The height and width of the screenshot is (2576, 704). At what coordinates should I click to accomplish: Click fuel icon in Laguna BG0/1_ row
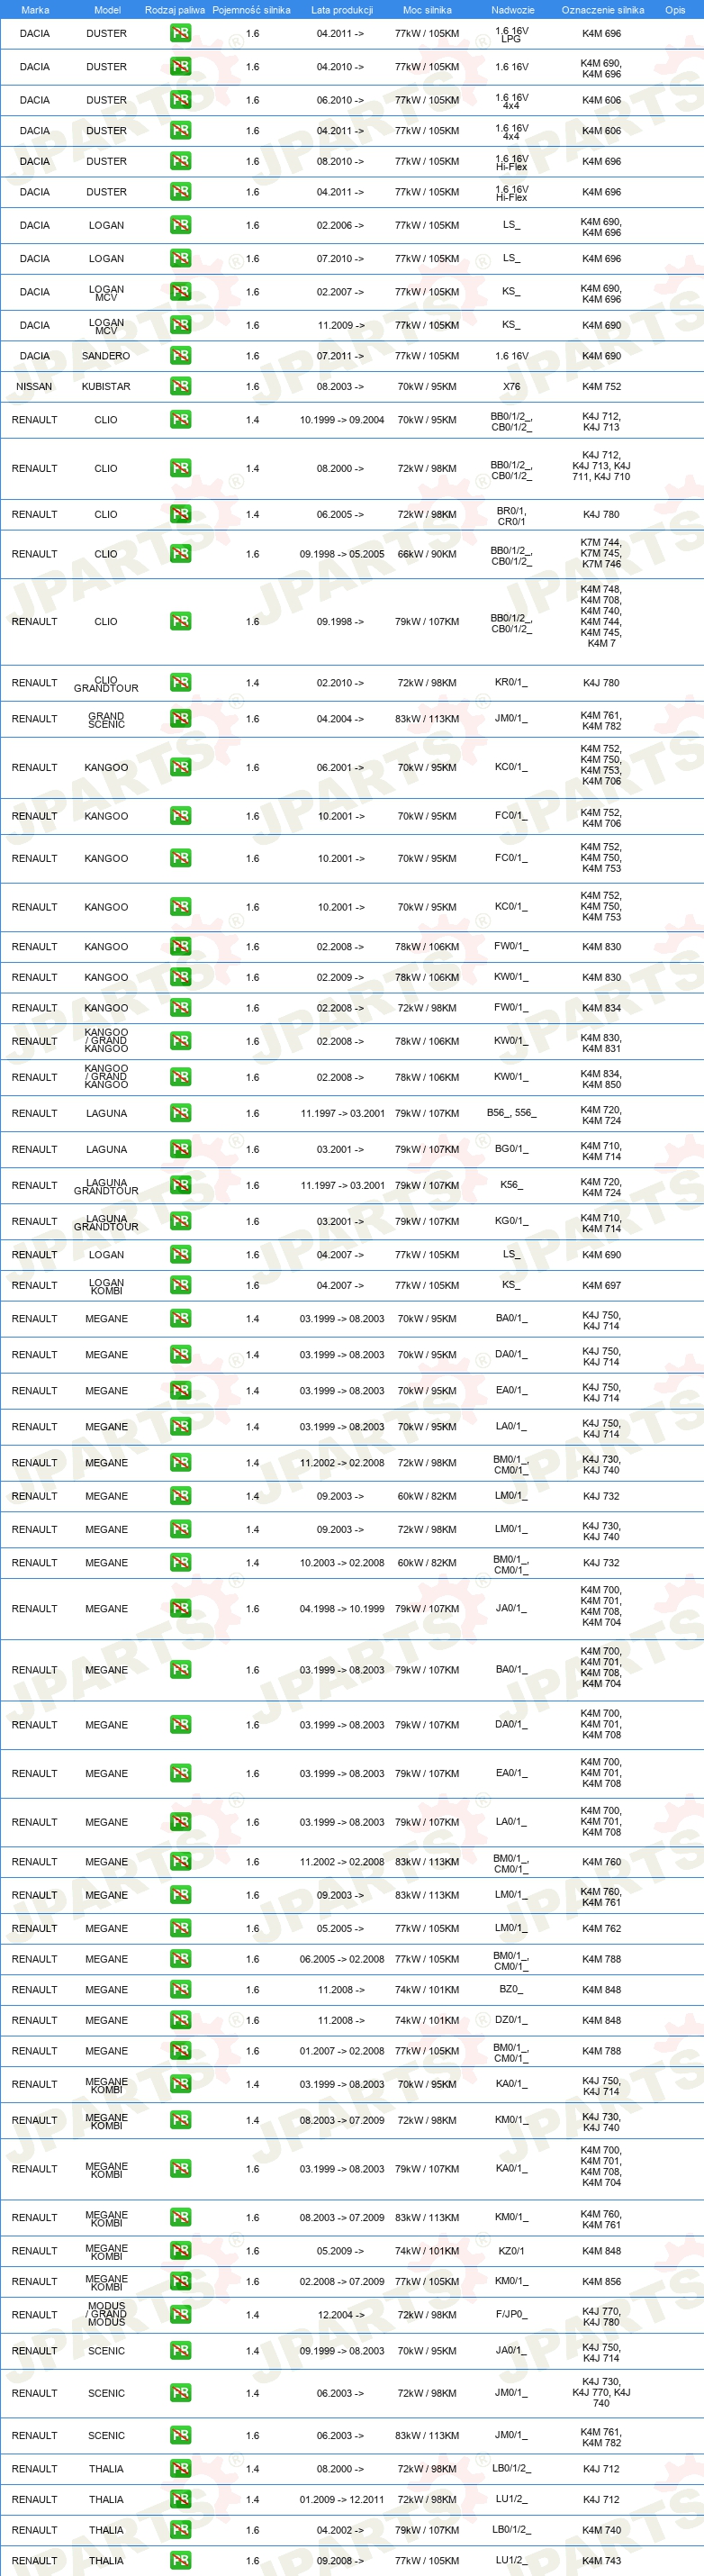pyautogui.click(x=180, y=1149)
